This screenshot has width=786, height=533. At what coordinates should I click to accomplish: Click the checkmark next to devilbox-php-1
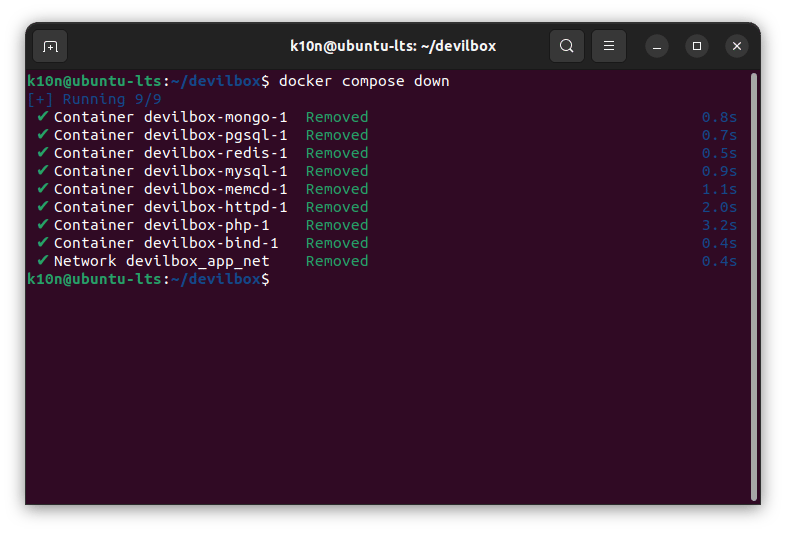point(42,225)
